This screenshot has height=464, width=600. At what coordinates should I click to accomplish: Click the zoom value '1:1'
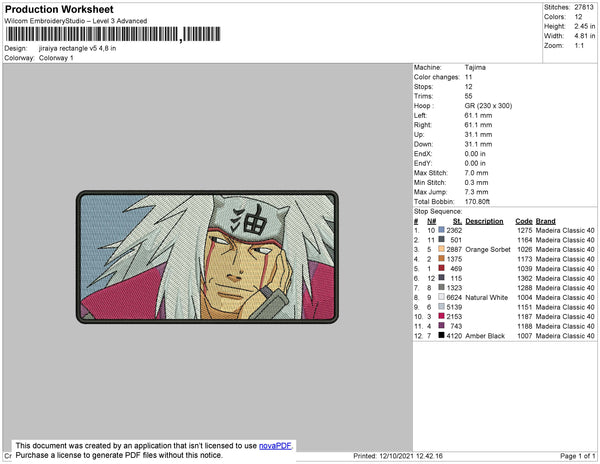pyautogui.click(x=579, y=46)
